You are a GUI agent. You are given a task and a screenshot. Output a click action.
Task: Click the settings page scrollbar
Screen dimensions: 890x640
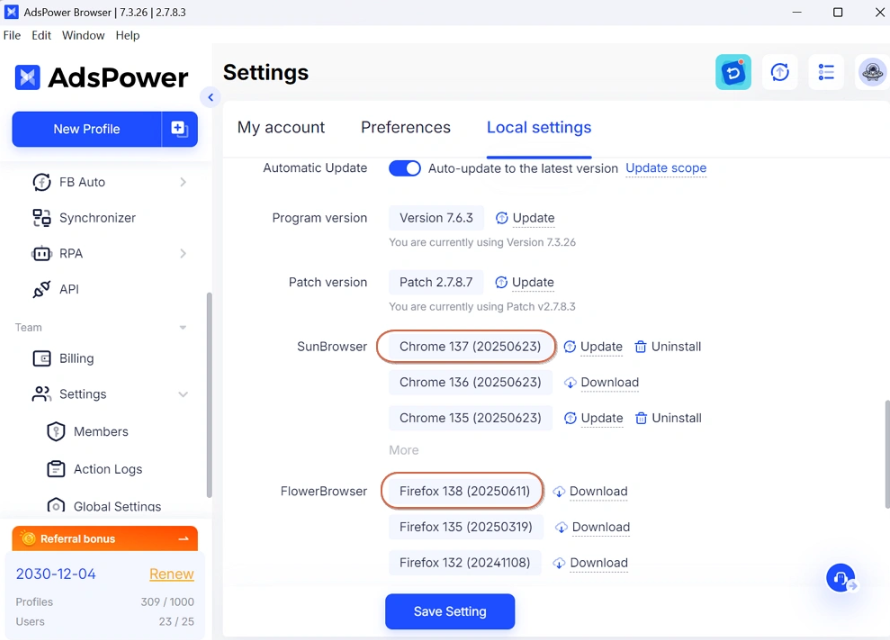(887, 454)
